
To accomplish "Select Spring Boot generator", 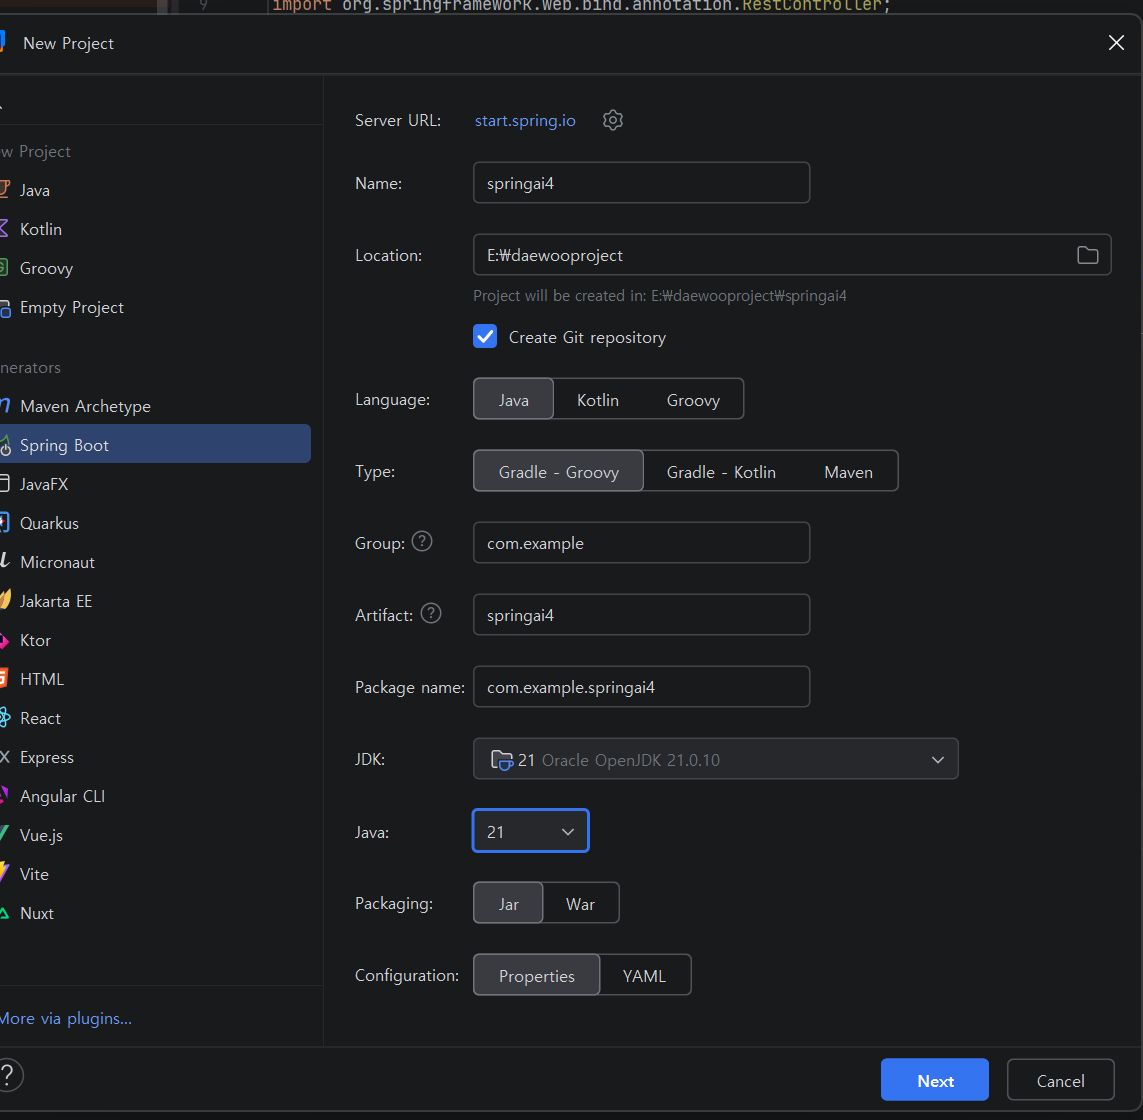I will [x=155, y=445].
